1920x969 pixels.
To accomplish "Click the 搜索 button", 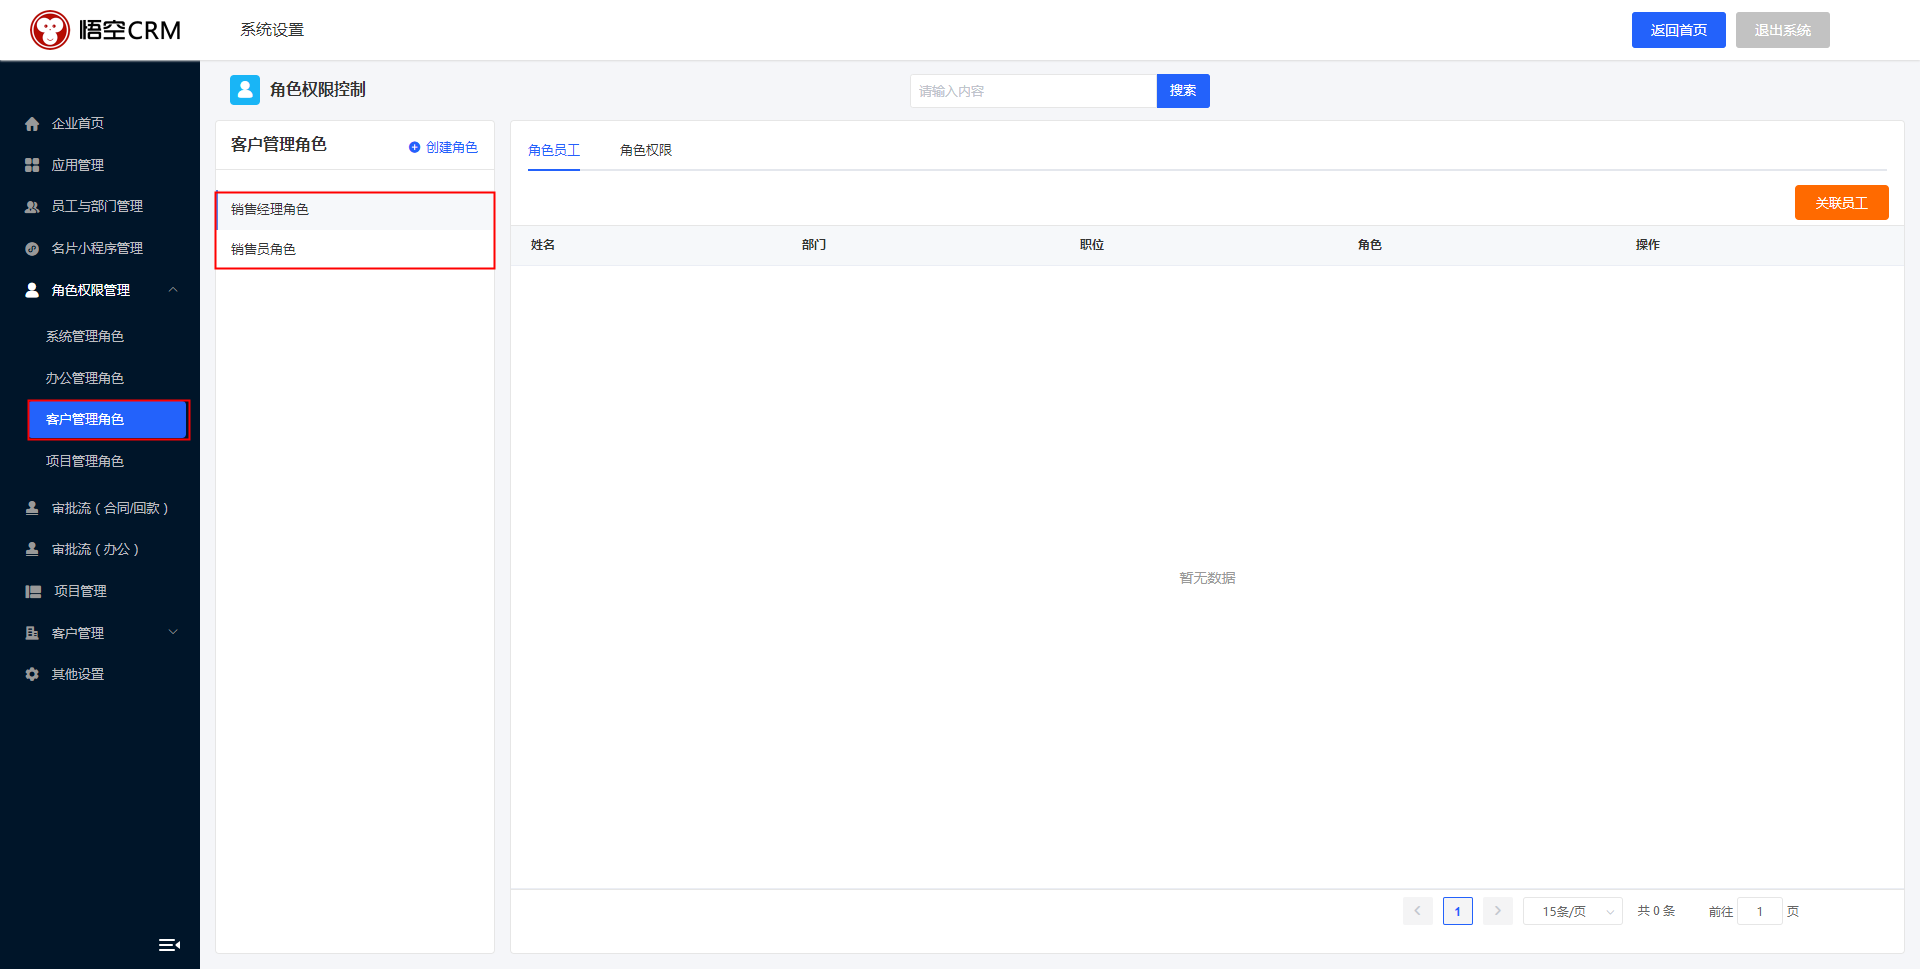I will pos(1183,91).
